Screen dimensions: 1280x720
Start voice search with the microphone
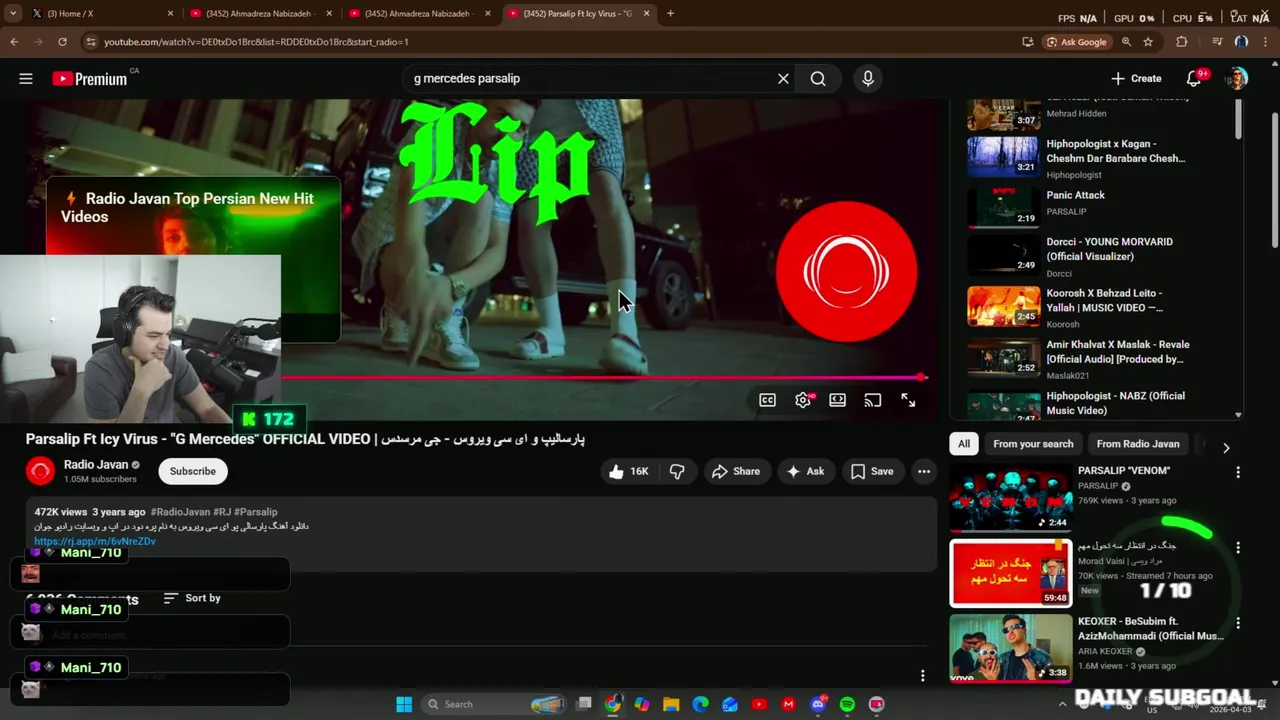coord(868,78)
